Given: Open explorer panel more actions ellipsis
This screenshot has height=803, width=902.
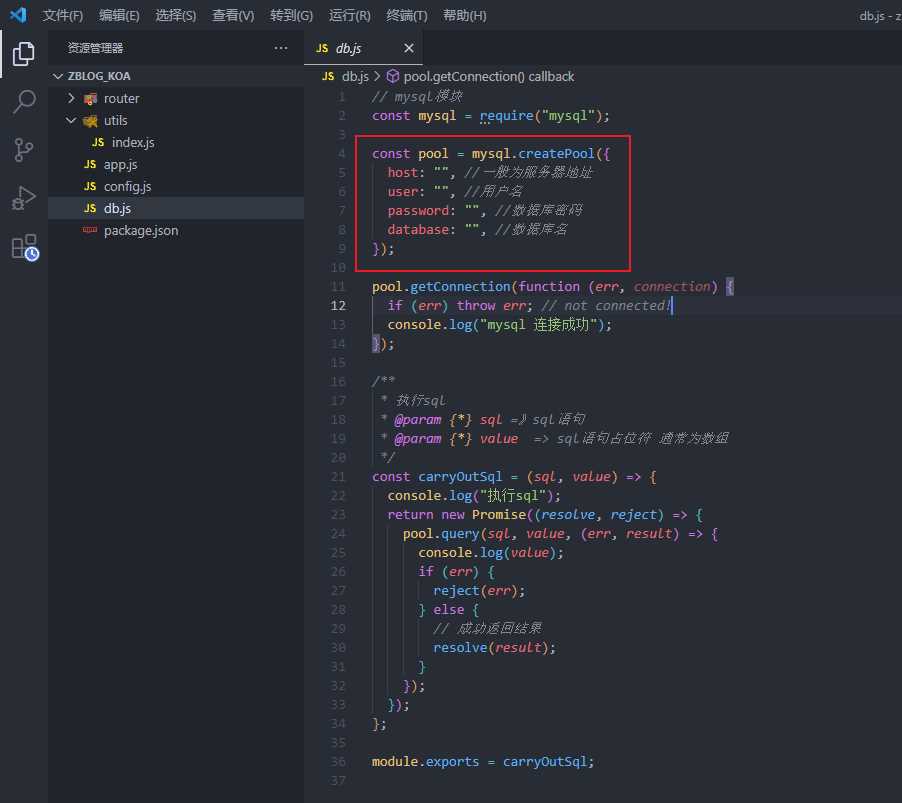Looking at the screenshot, I should coord(281,48).
